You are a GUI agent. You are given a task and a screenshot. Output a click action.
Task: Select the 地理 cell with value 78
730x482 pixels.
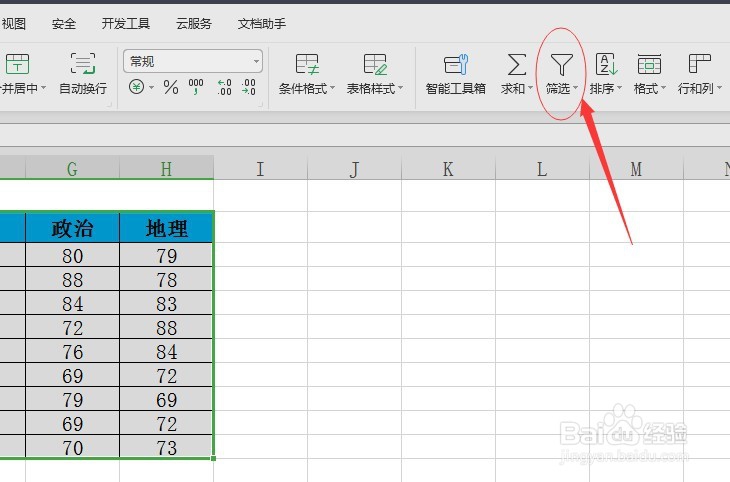tap(167, 279)
